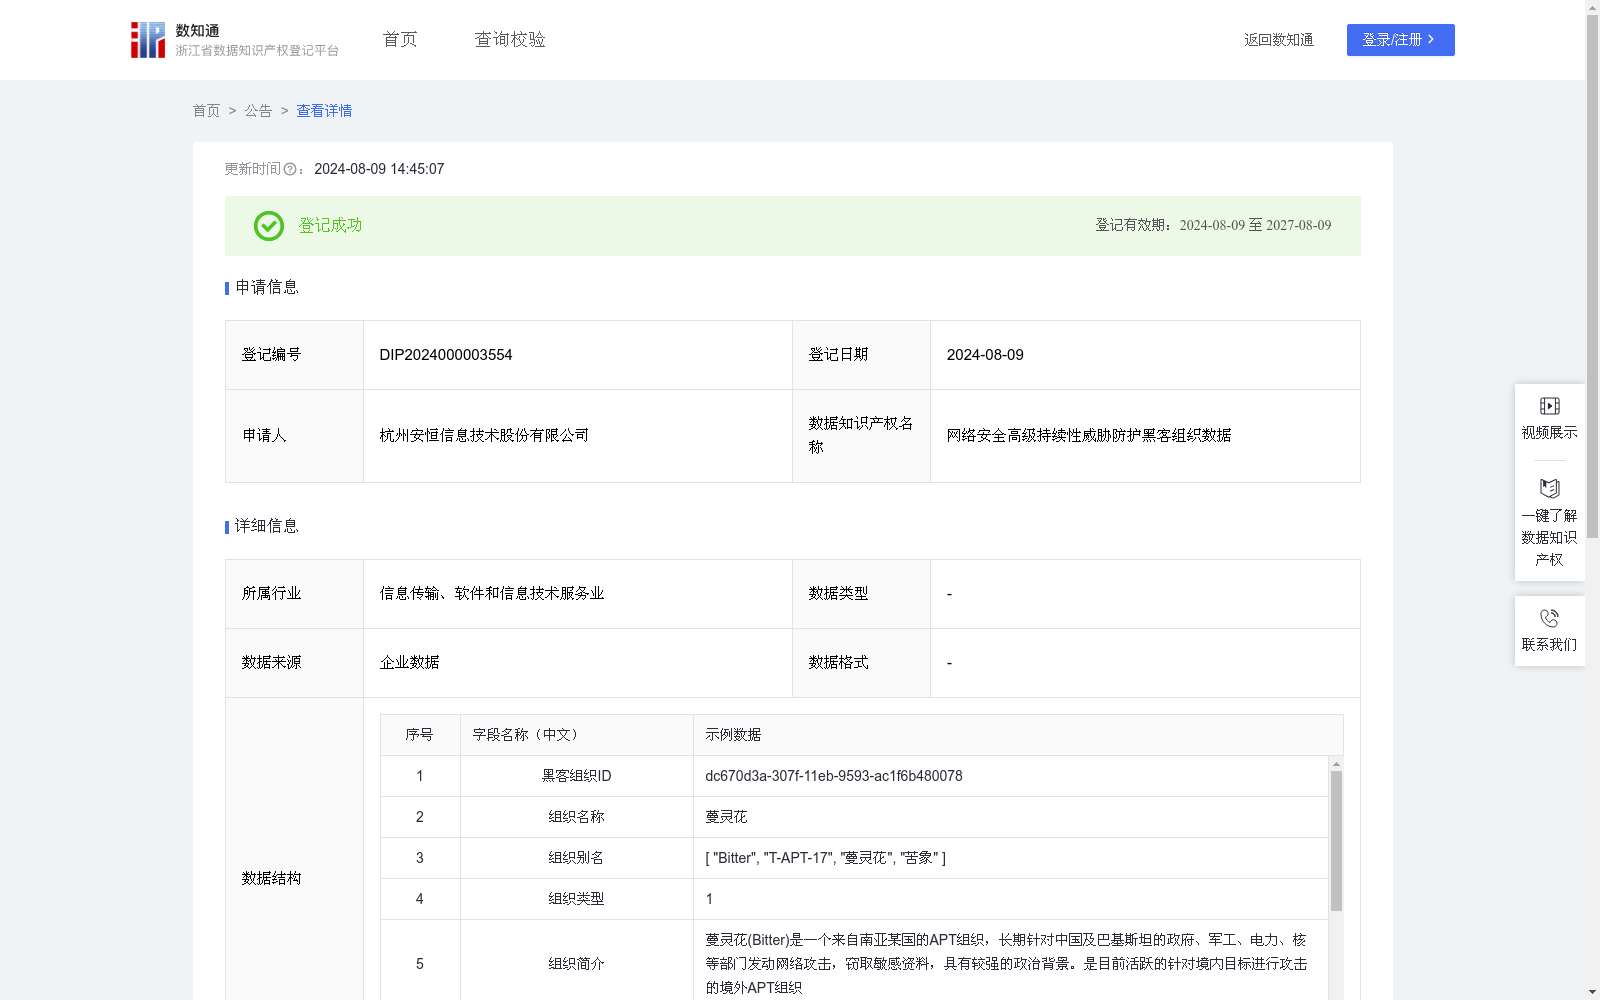Open 一键了解数据知识产权 guide icon
Viewport: 1600px width, 1000px height.
[1549, 489]
